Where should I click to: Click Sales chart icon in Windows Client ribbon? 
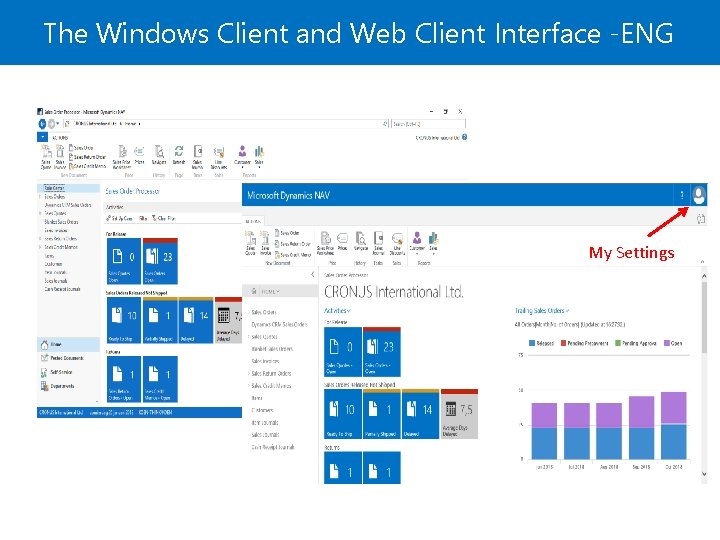(x=259, y=155)
